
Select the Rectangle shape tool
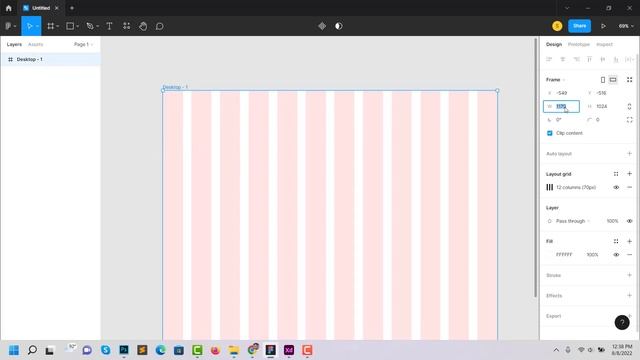pyautogui.click(x=70, y=26)
